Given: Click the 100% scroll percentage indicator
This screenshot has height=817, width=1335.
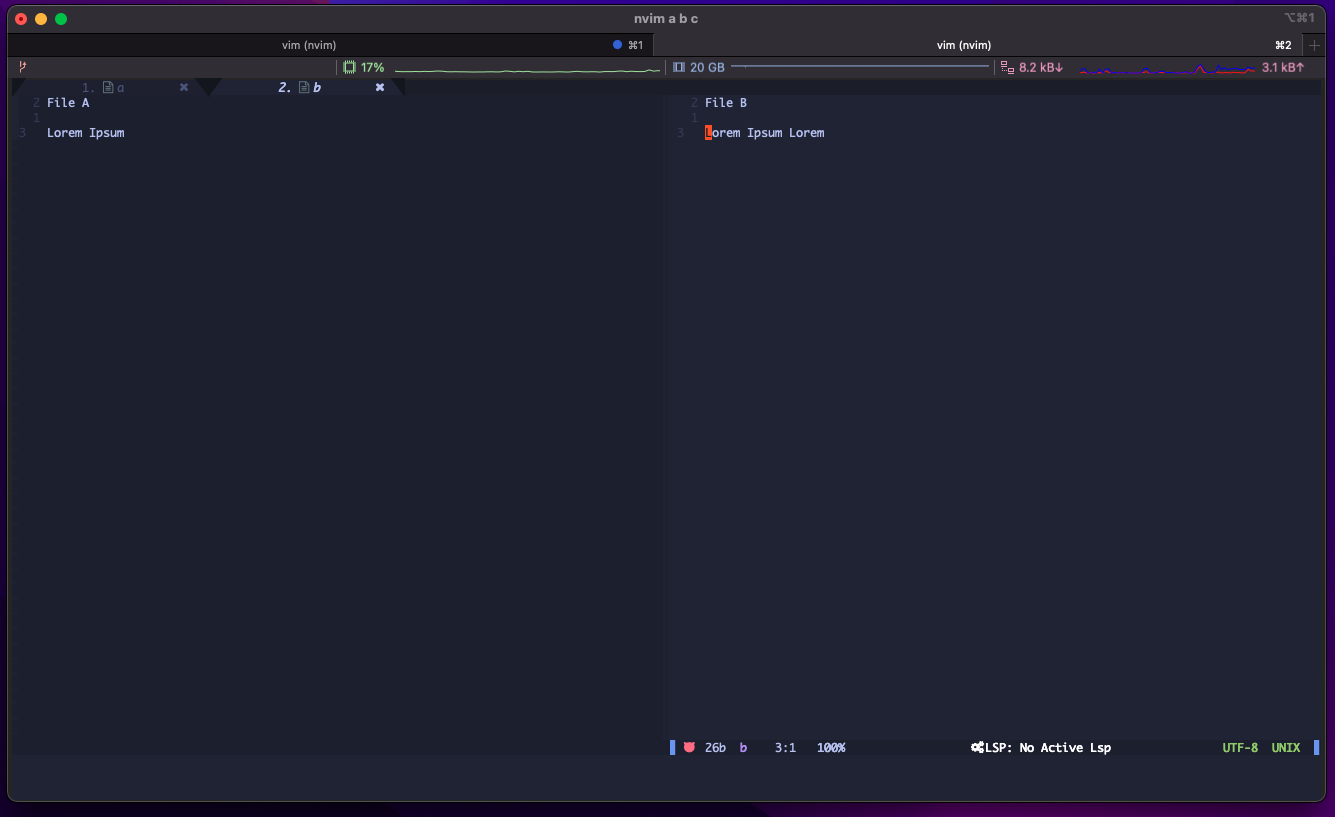Looking at the screenshot, I should point(831,748).
